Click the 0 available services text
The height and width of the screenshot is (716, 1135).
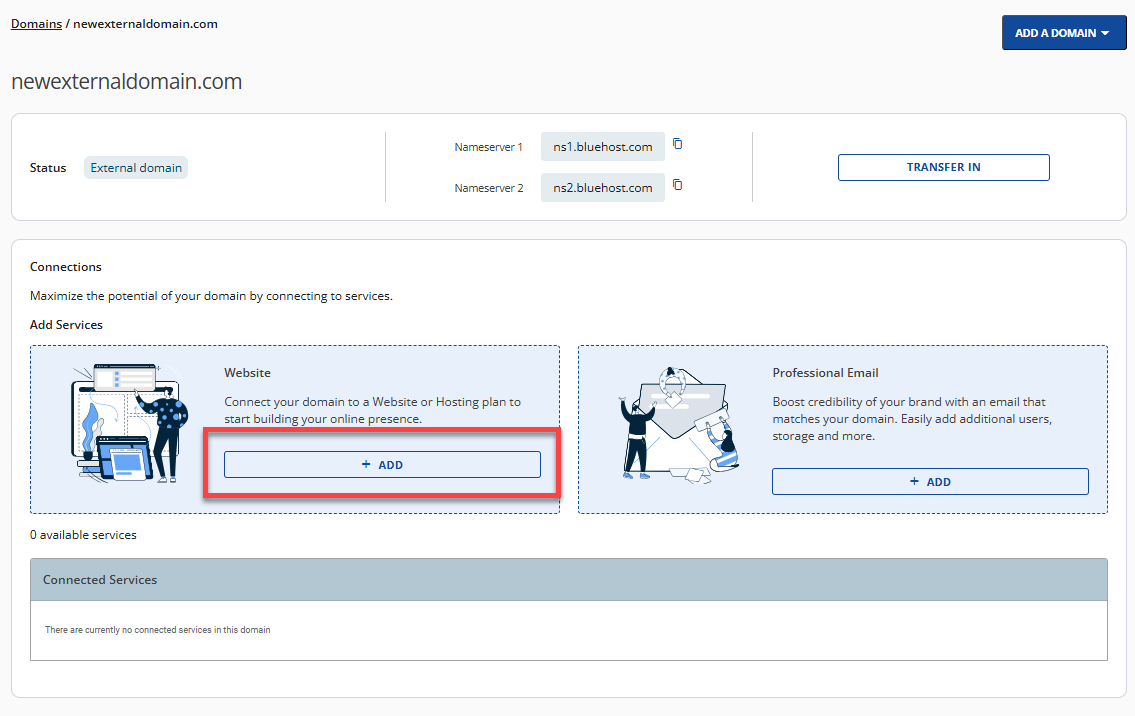click(x=83, y=535)
